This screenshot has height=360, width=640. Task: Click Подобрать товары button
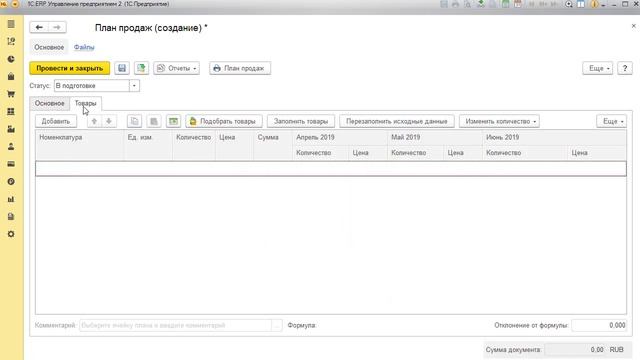224,121
